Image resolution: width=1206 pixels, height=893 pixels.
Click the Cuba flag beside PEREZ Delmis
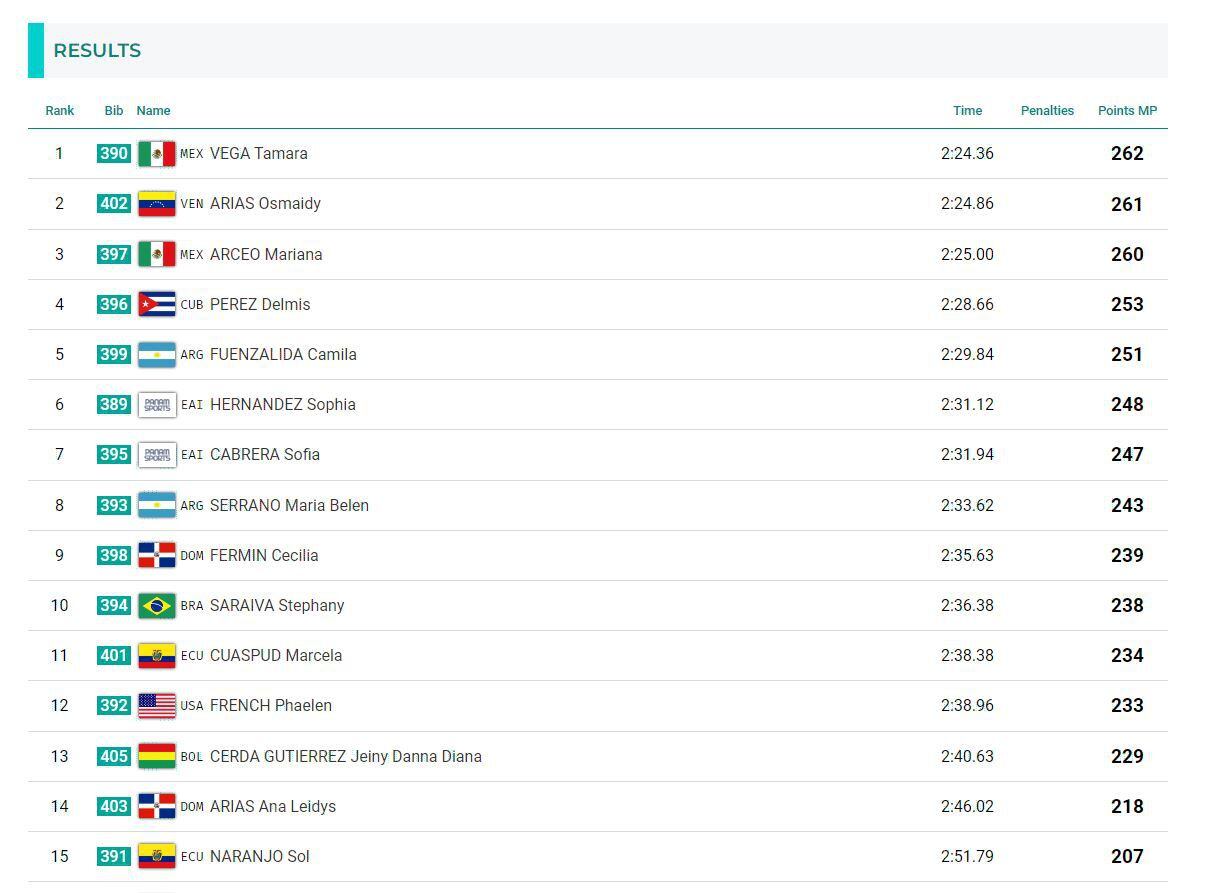coord(156,304)
